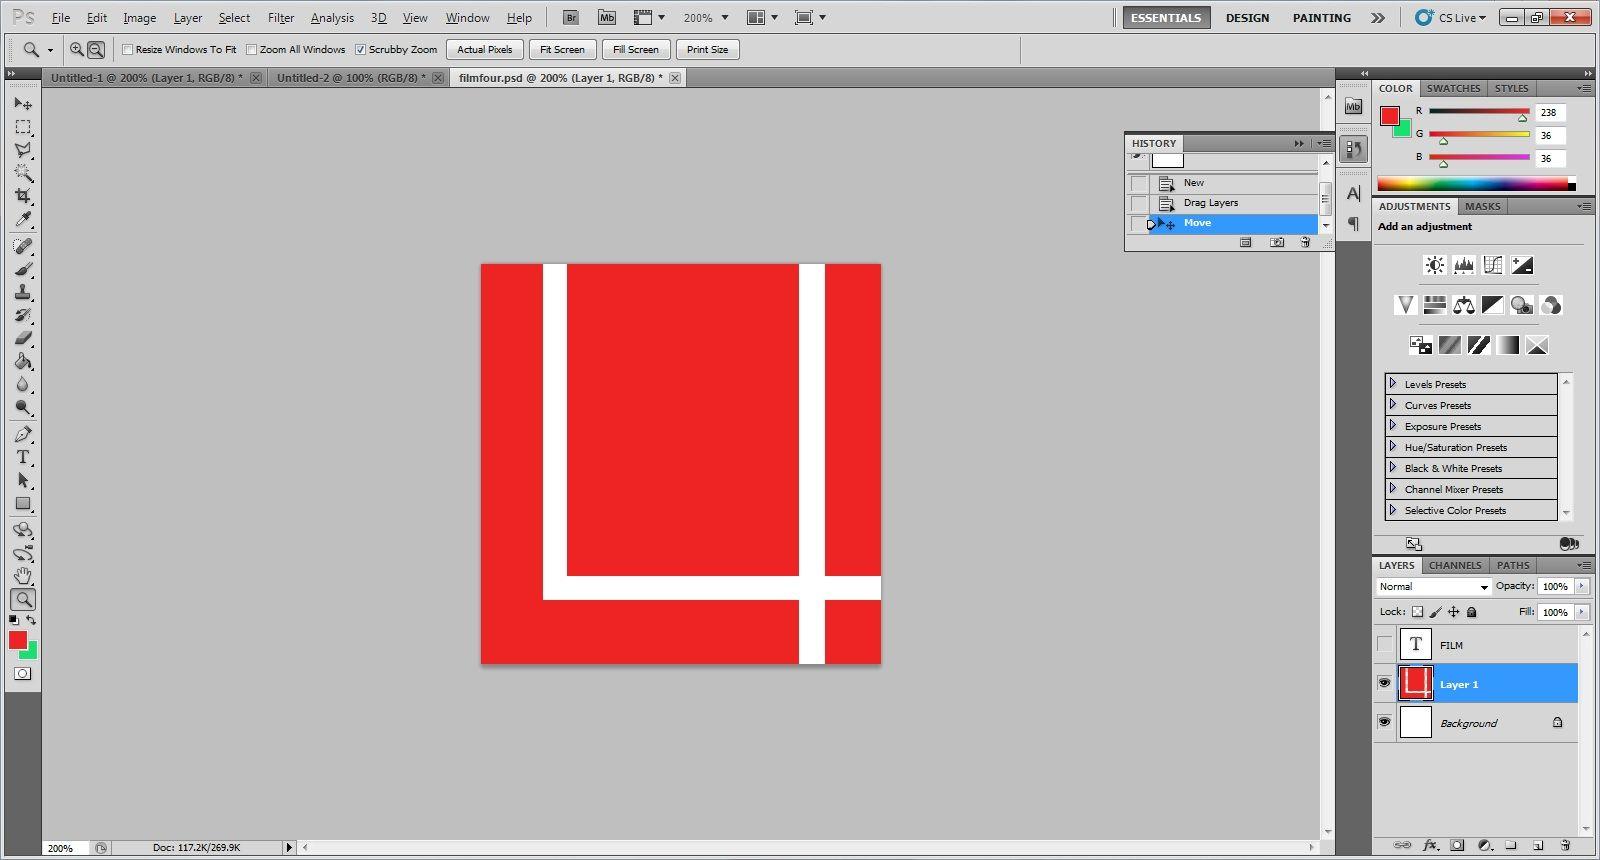Click the zoom out magnifier option
Image resolution: width=1600 pixels, height=860 pixels.
(96, 49)
